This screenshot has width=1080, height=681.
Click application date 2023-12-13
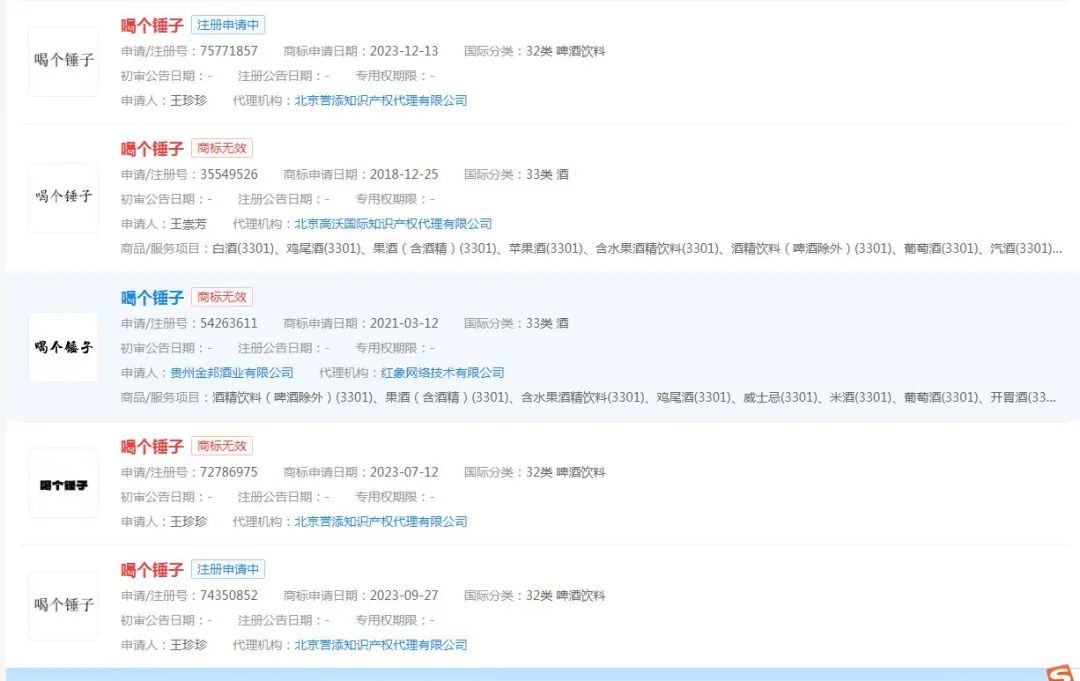click(404, 51)
